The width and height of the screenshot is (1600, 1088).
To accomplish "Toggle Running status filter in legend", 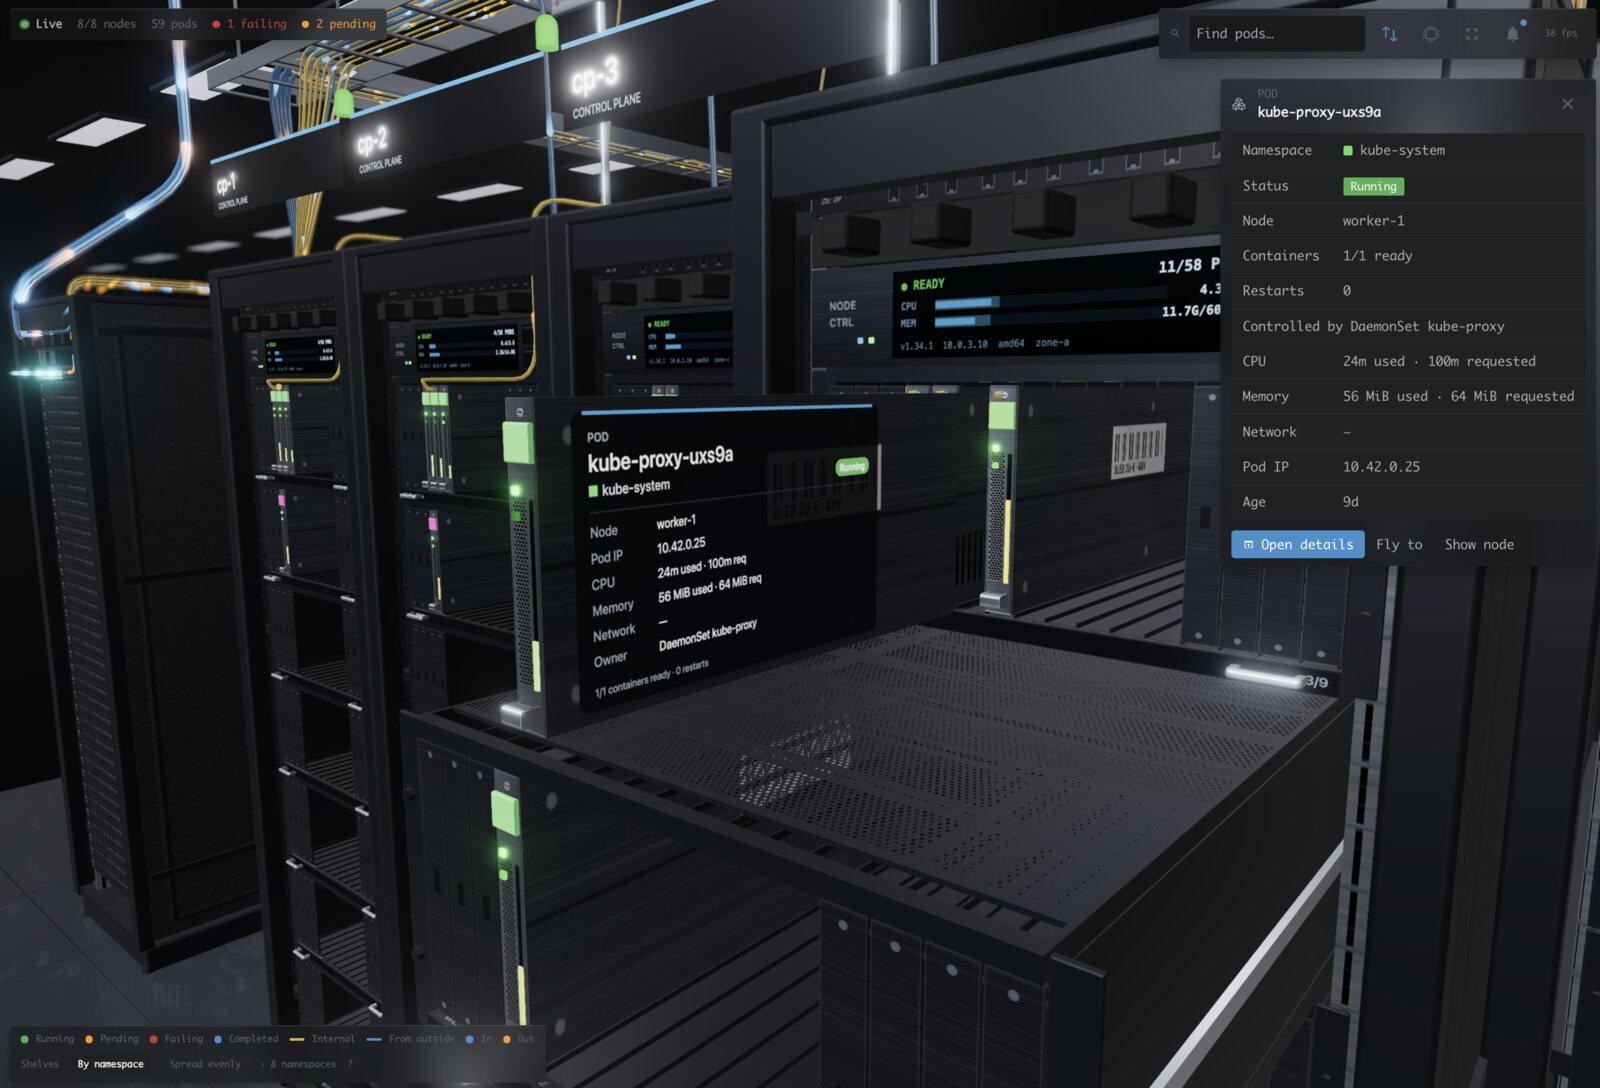I will (47, 1039).
